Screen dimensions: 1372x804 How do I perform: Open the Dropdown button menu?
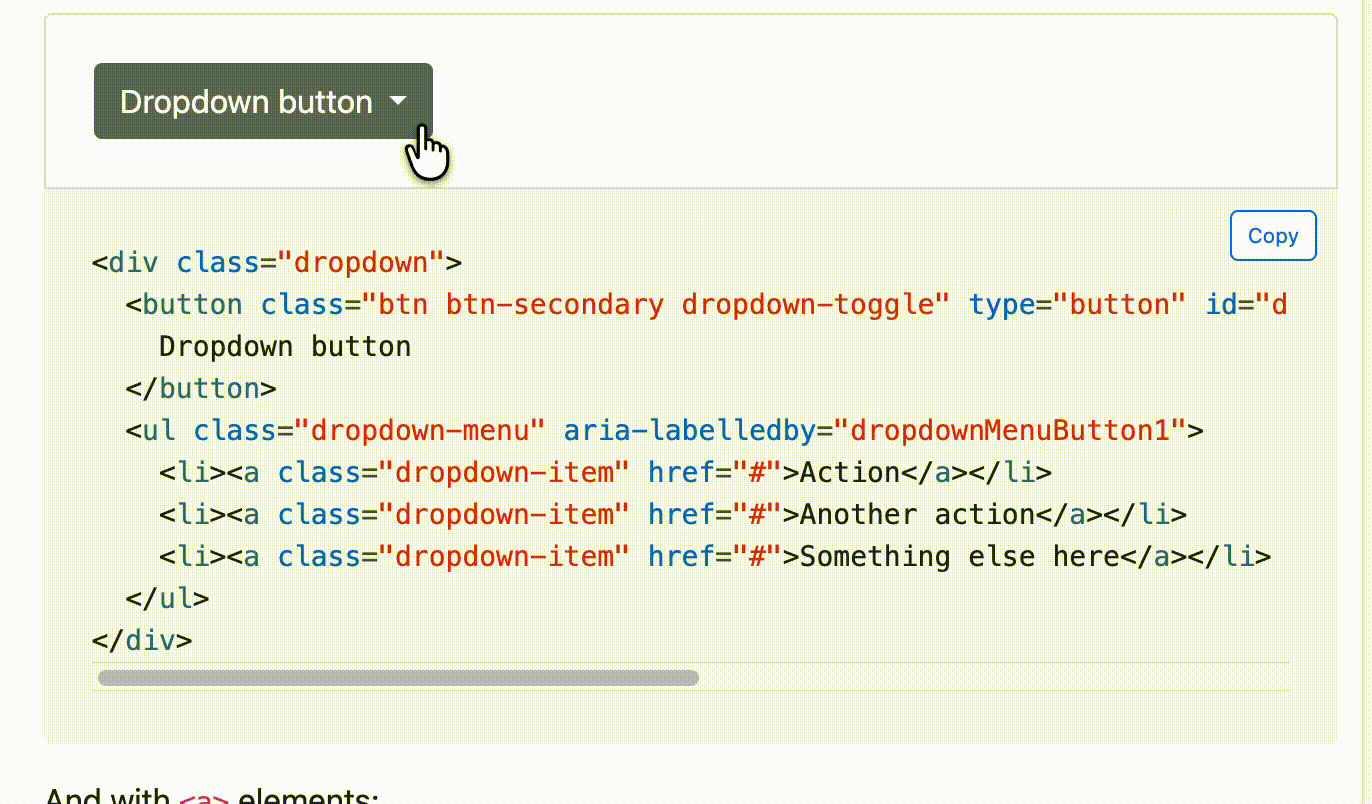point(263,101)
